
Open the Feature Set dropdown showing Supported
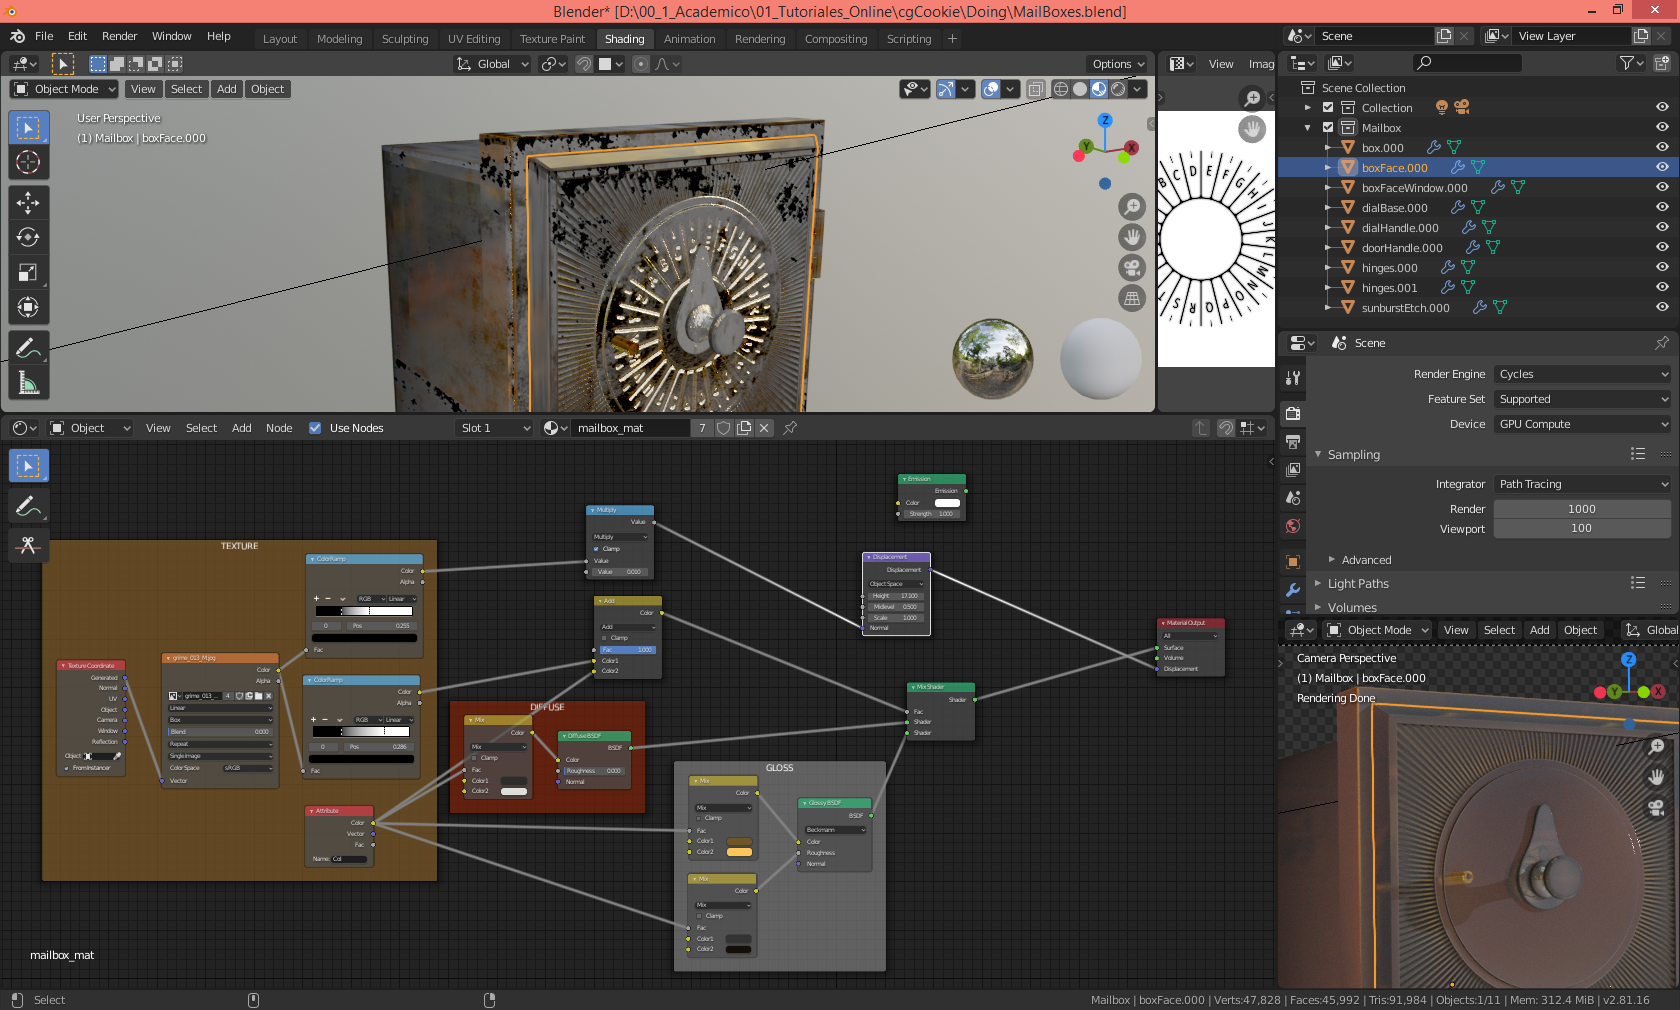pos(1583,399)
